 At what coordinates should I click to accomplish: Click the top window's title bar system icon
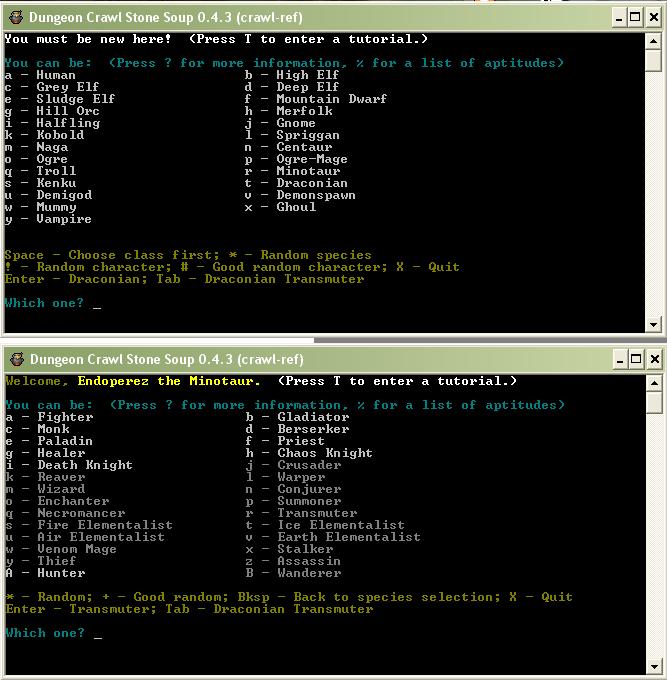(14, 17)
